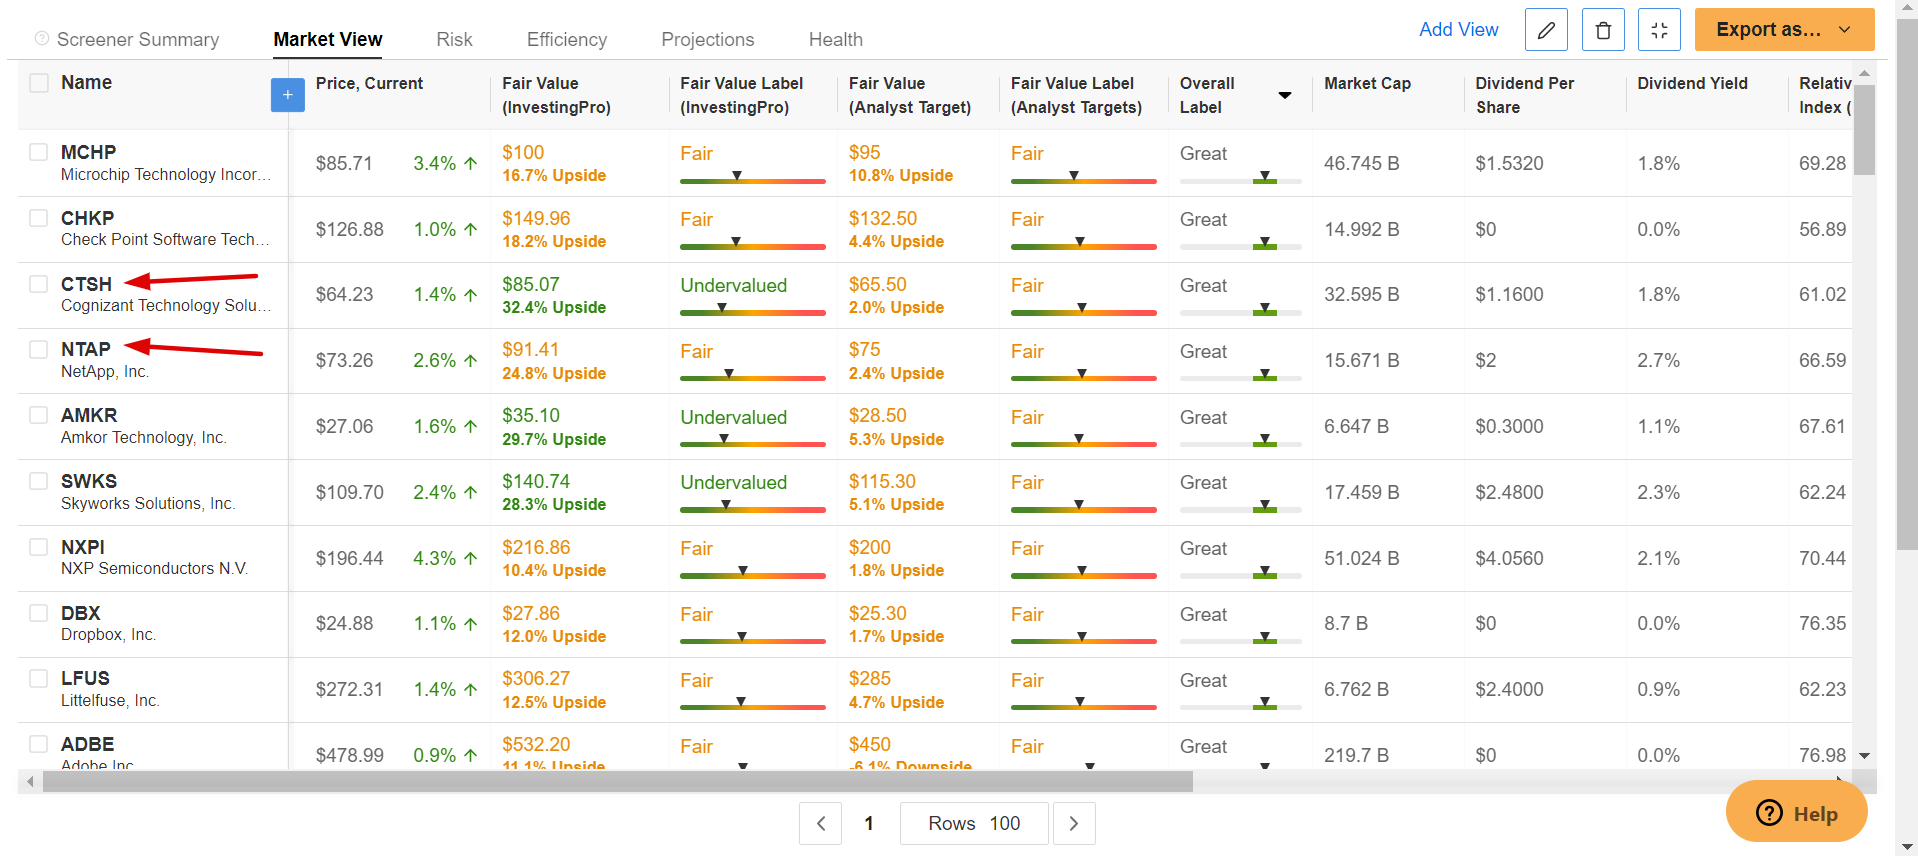Click AMKR Undervalued label
1918x856 pixels.
click(734, 417)
